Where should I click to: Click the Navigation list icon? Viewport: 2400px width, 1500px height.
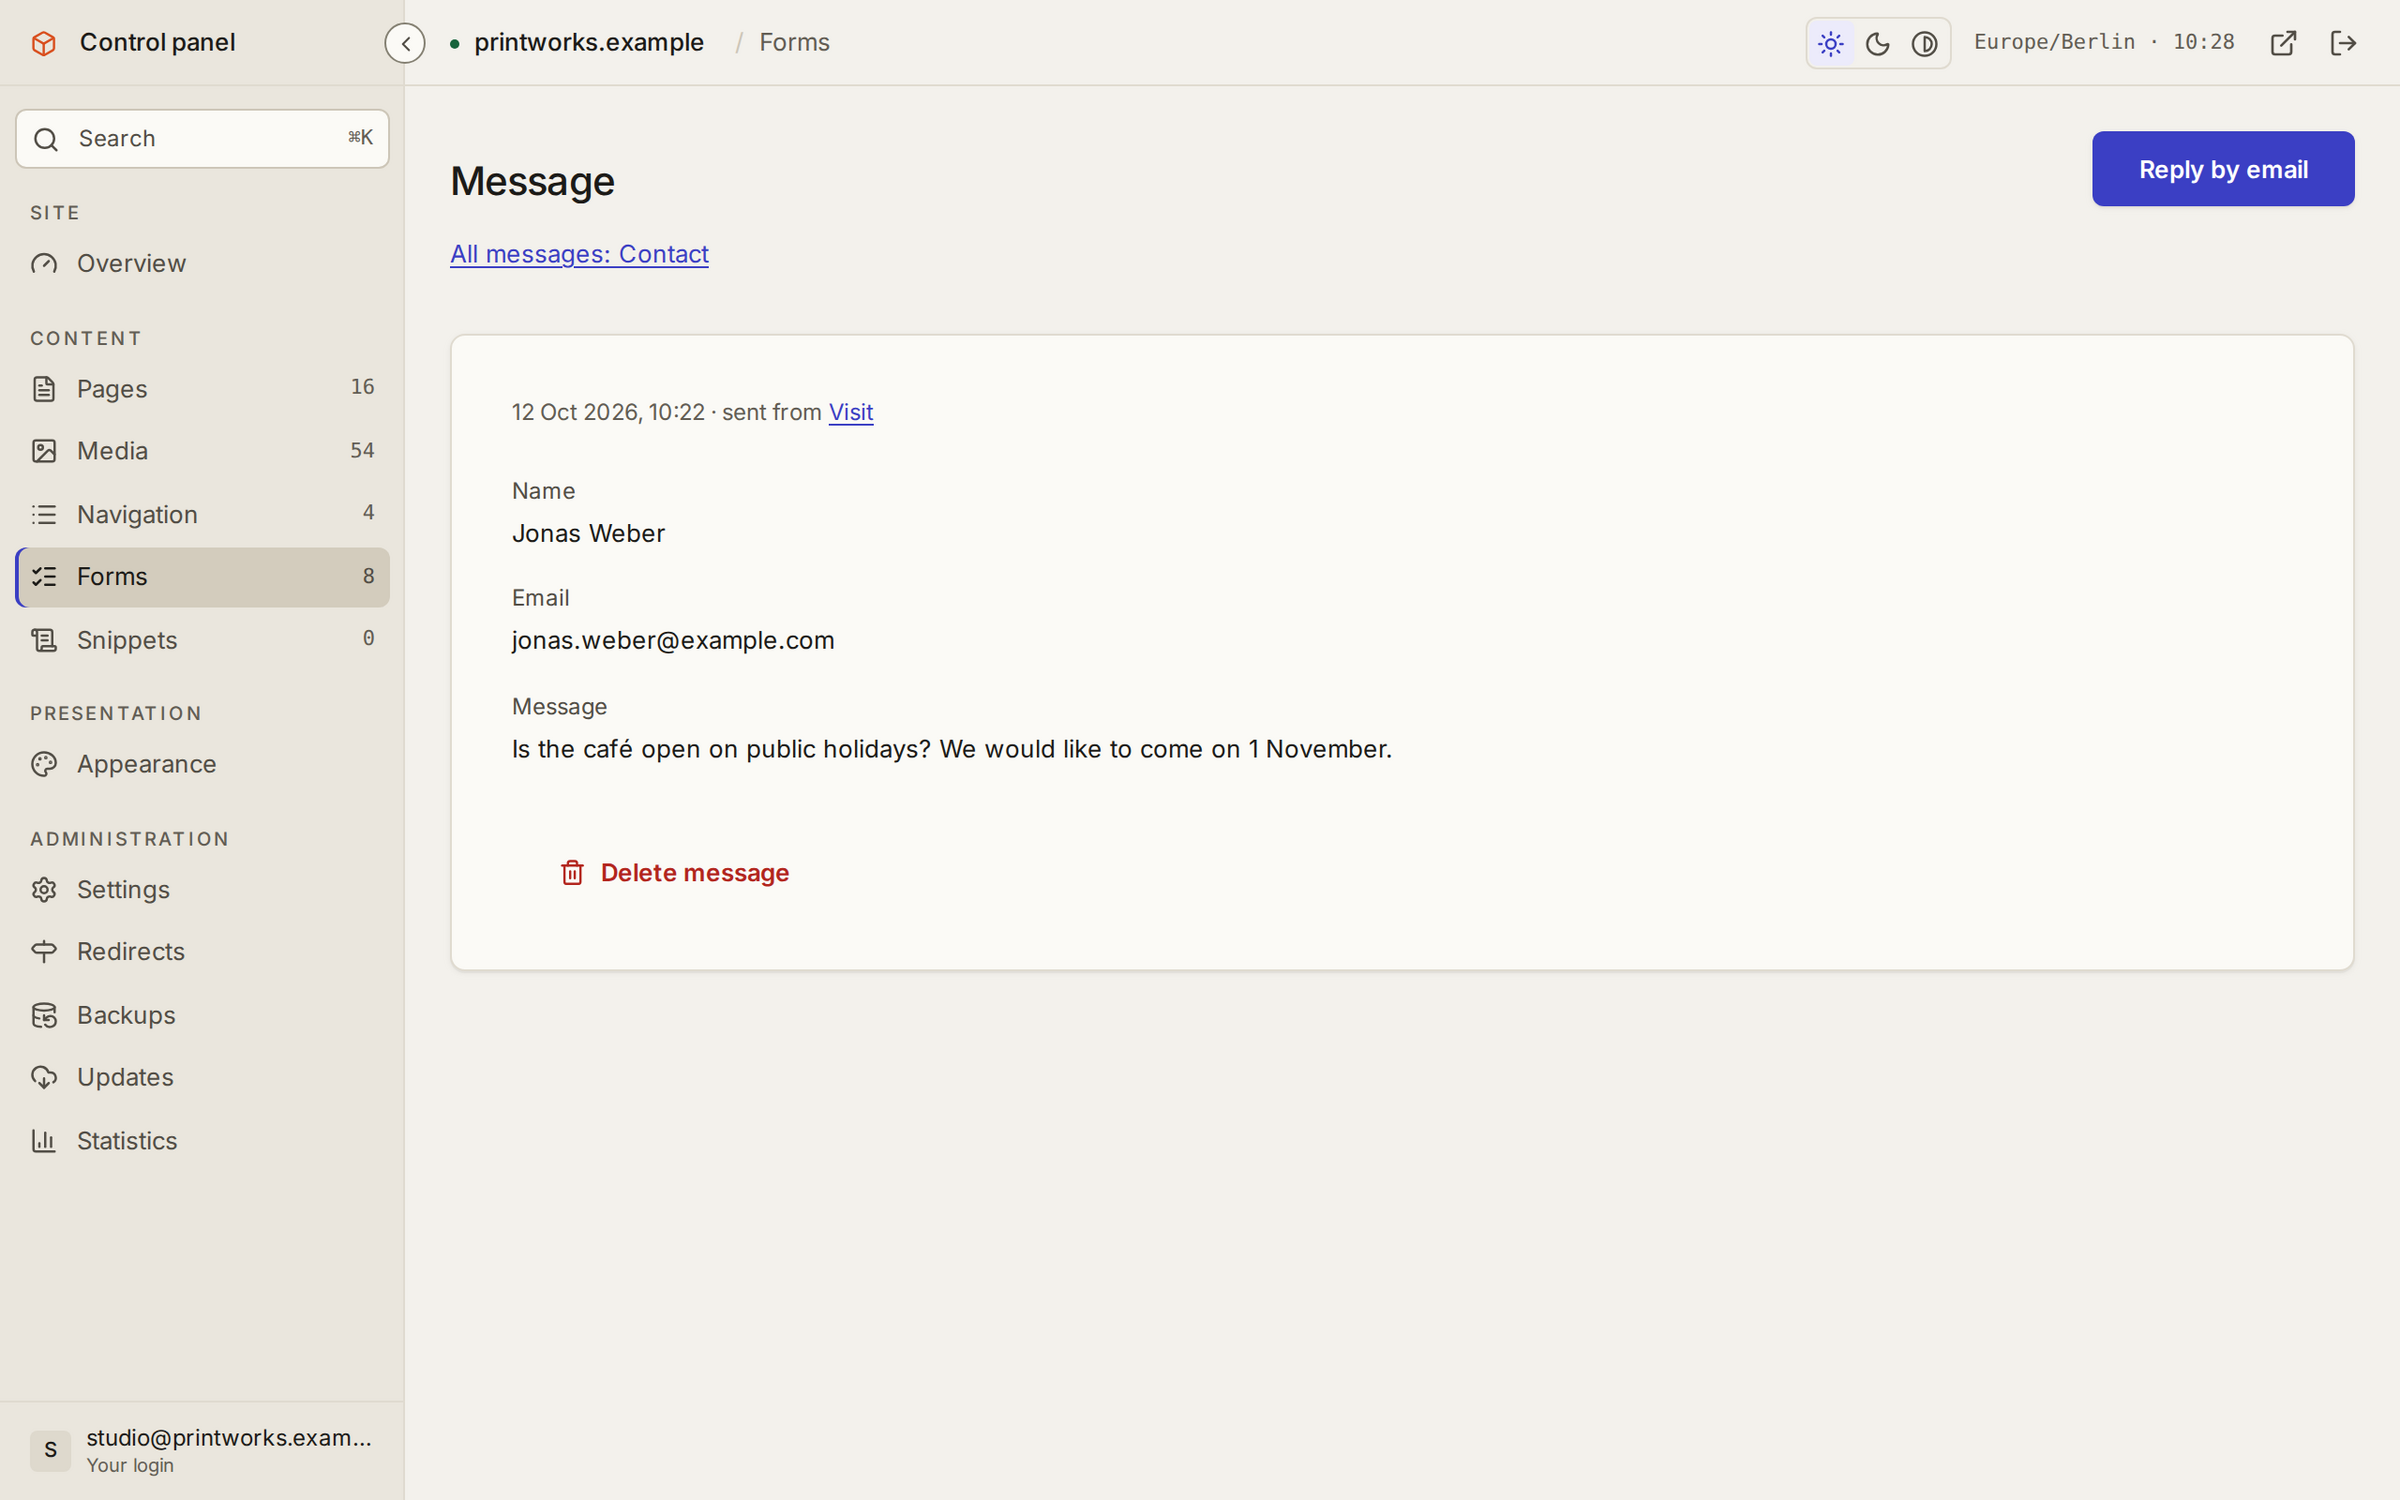point(44,514)
